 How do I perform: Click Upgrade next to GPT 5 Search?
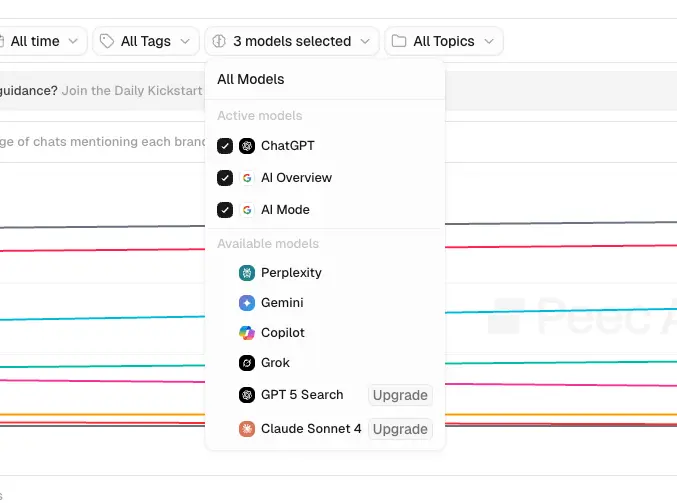(x=400, y=395)
